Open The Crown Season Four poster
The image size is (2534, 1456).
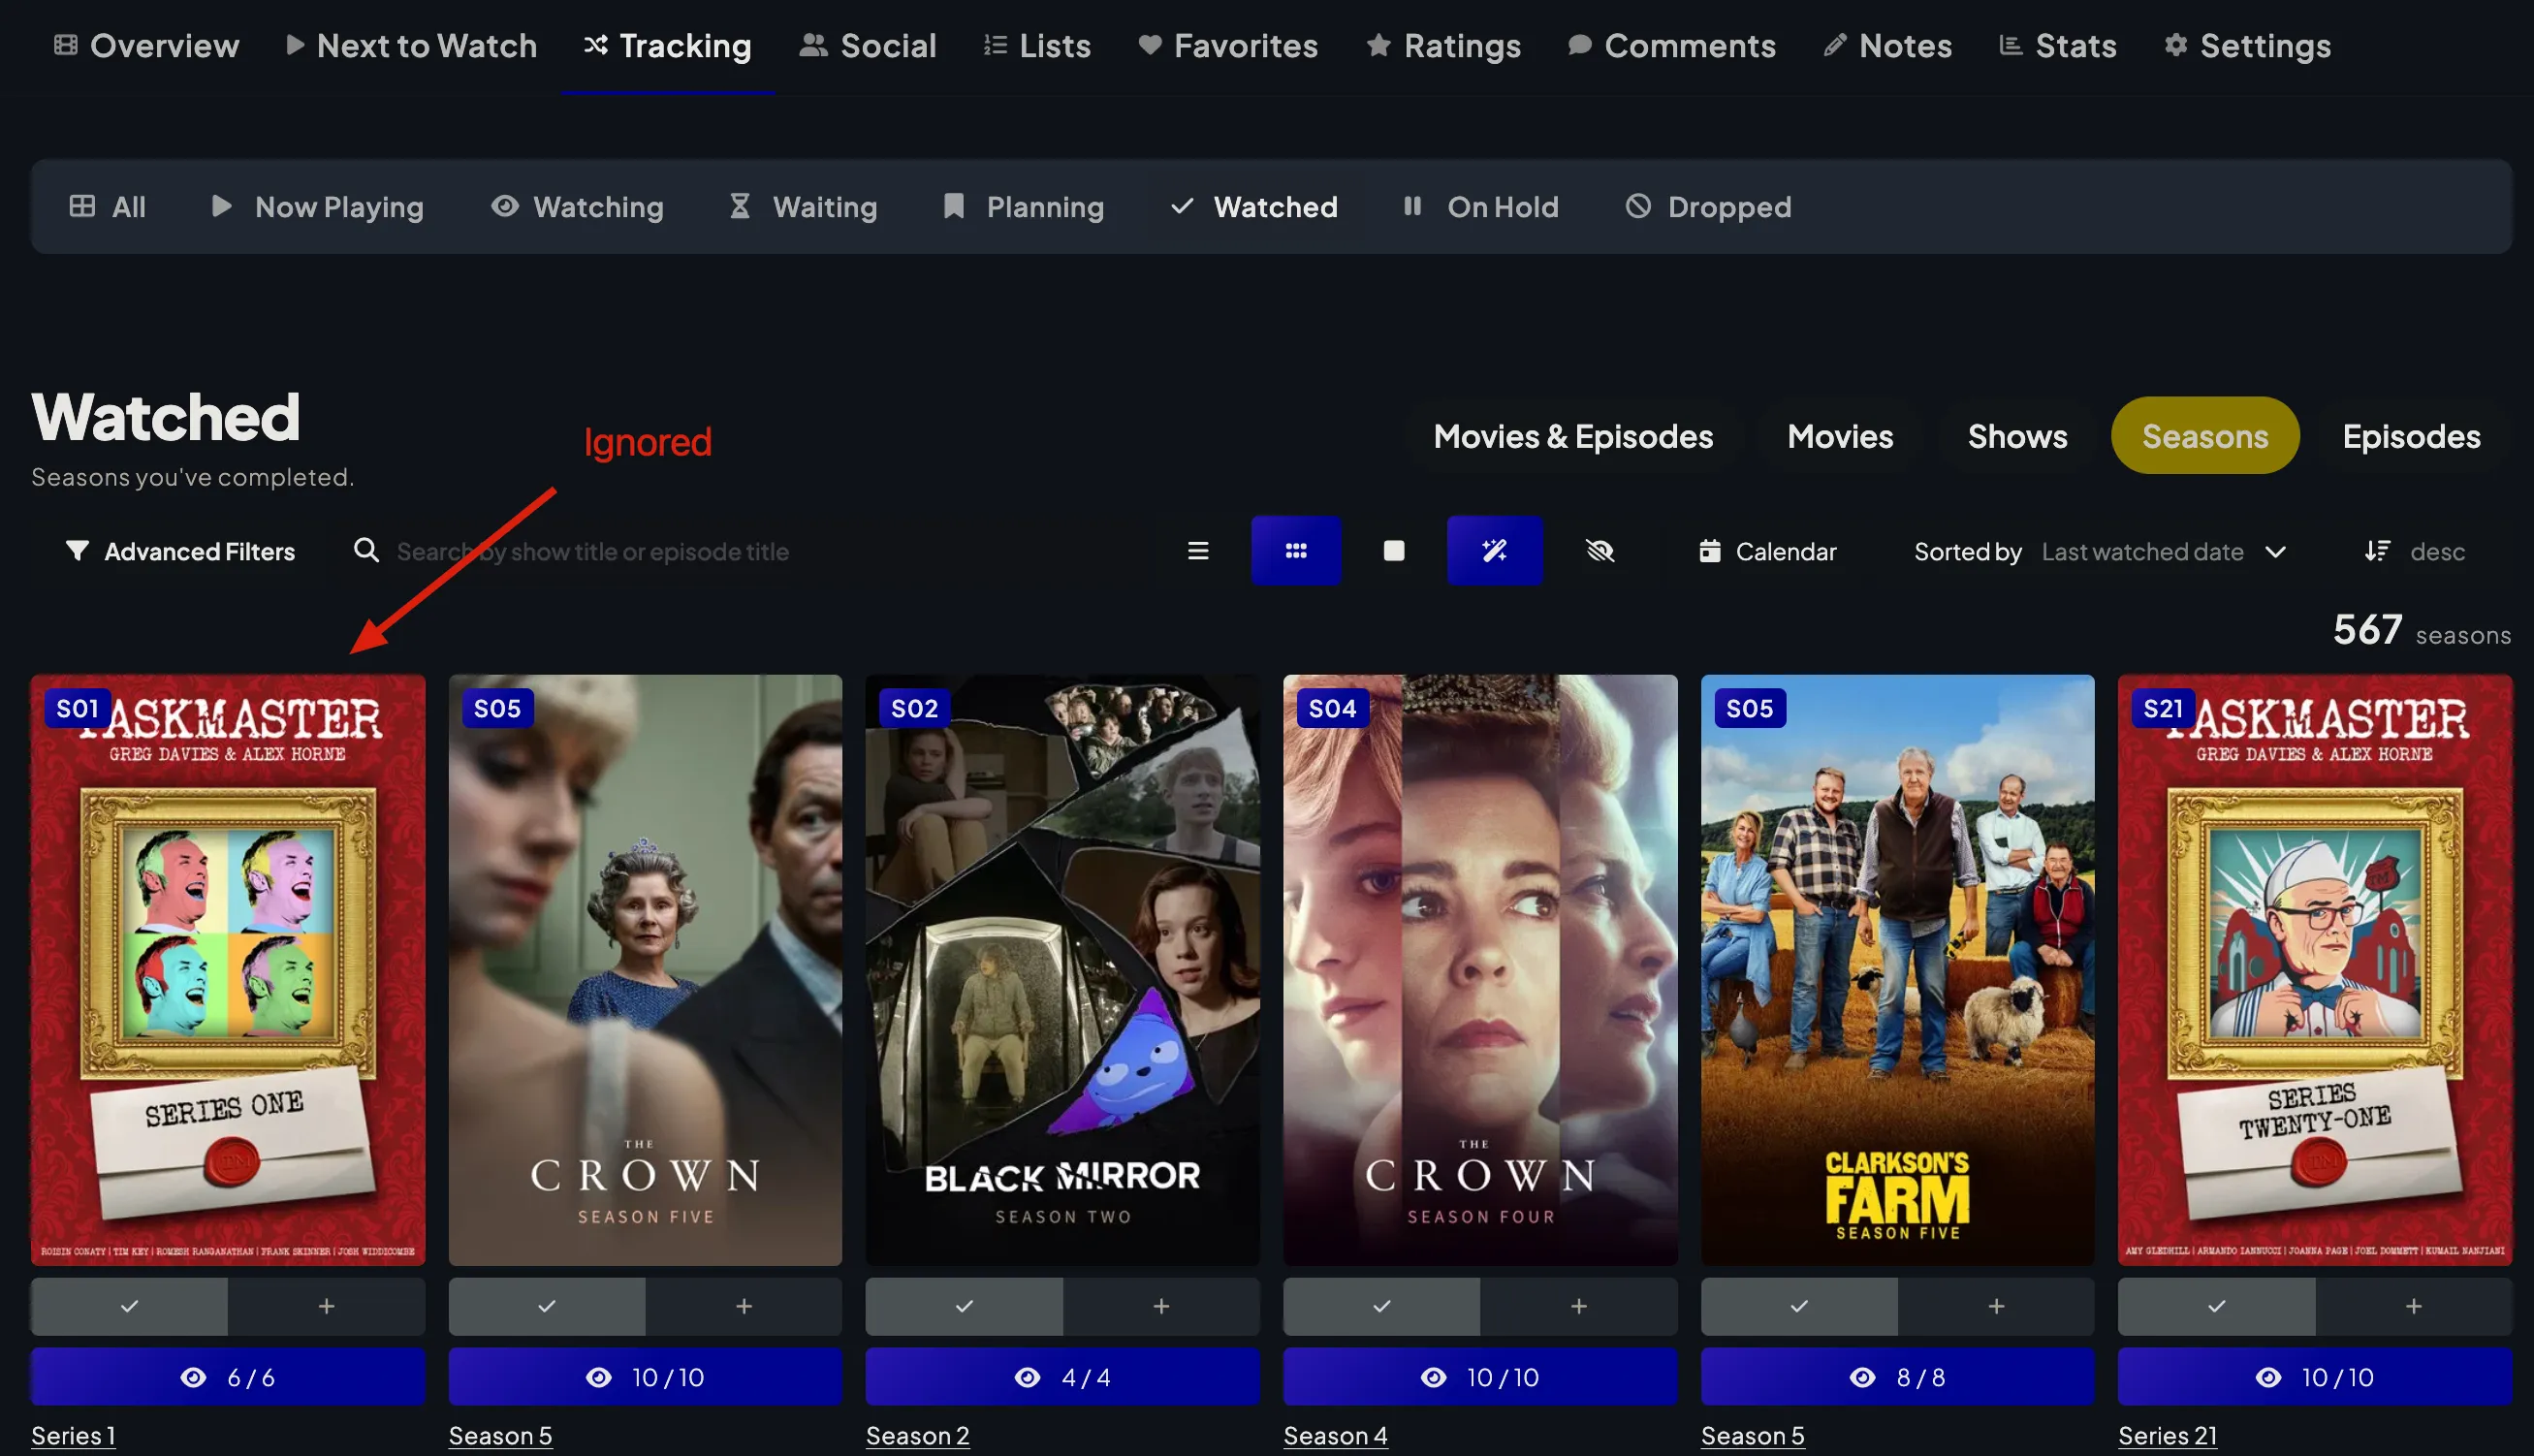point(1480,970)
